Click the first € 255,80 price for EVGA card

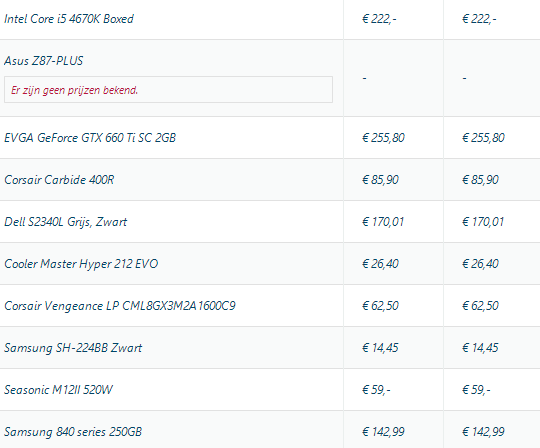point(383,138)
